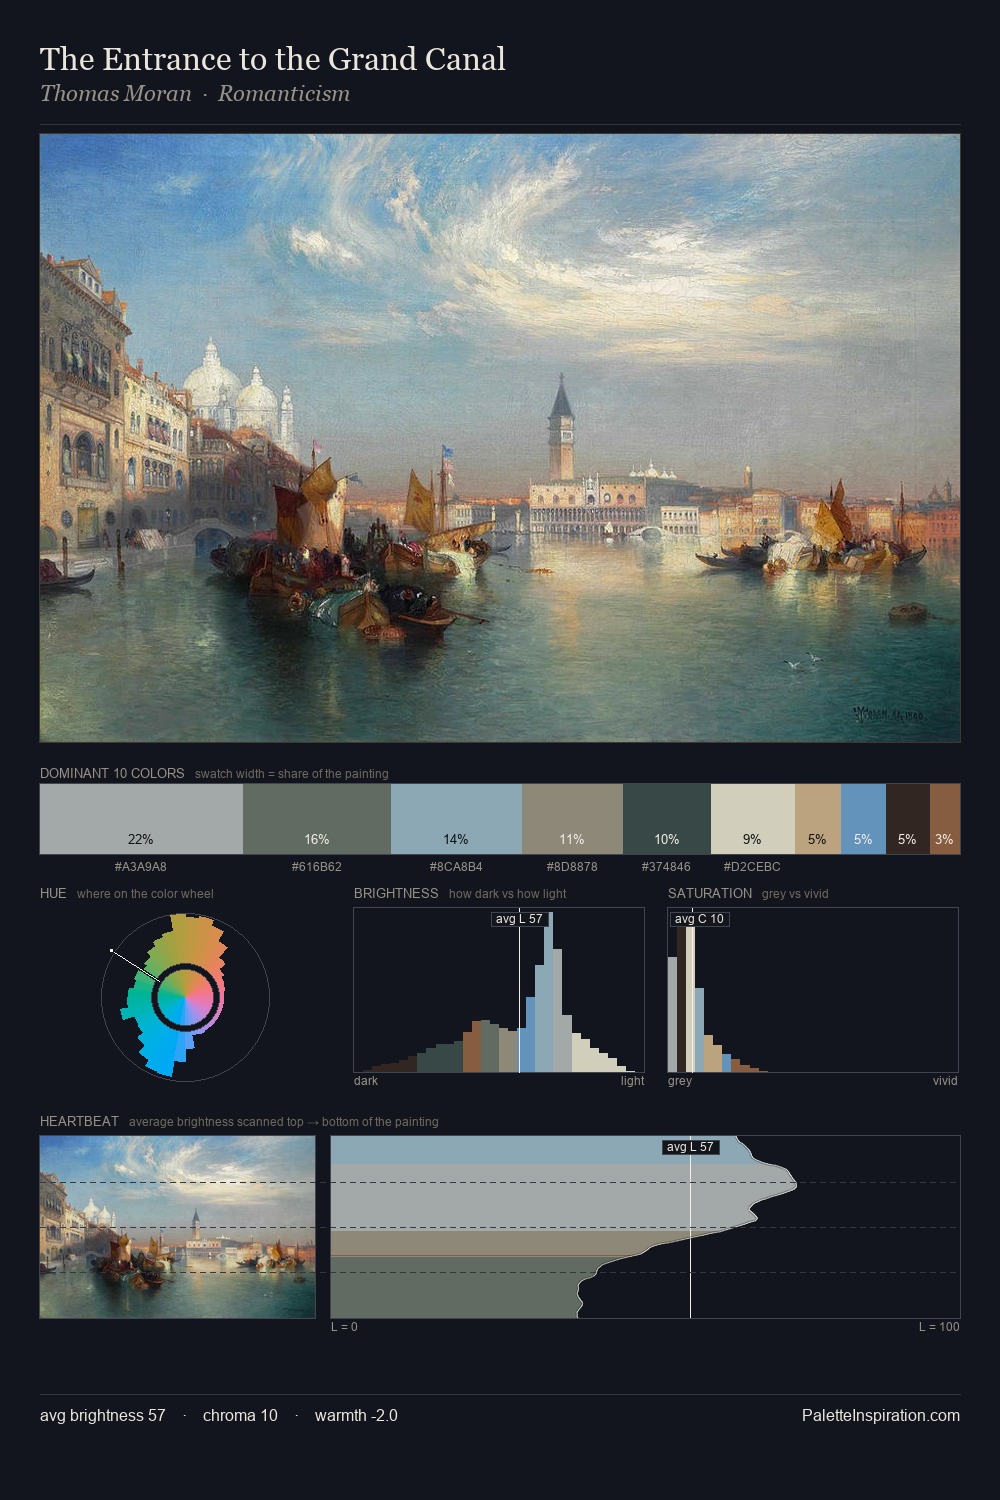The image size is (1000, 1500).
Task: Click the 5% tan swatch
Action: [x=818, y=818]
